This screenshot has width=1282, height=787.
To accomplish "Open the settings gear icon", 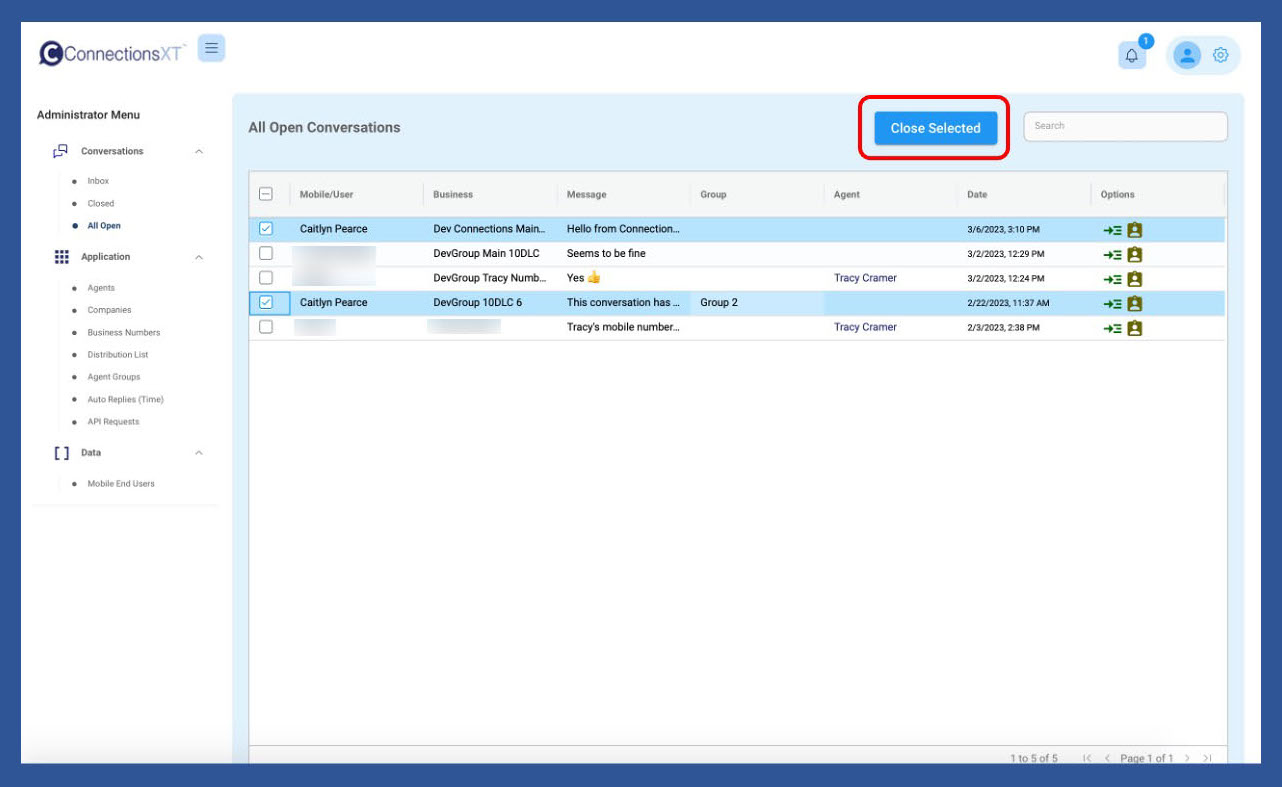I will [x=1220, y=56].
